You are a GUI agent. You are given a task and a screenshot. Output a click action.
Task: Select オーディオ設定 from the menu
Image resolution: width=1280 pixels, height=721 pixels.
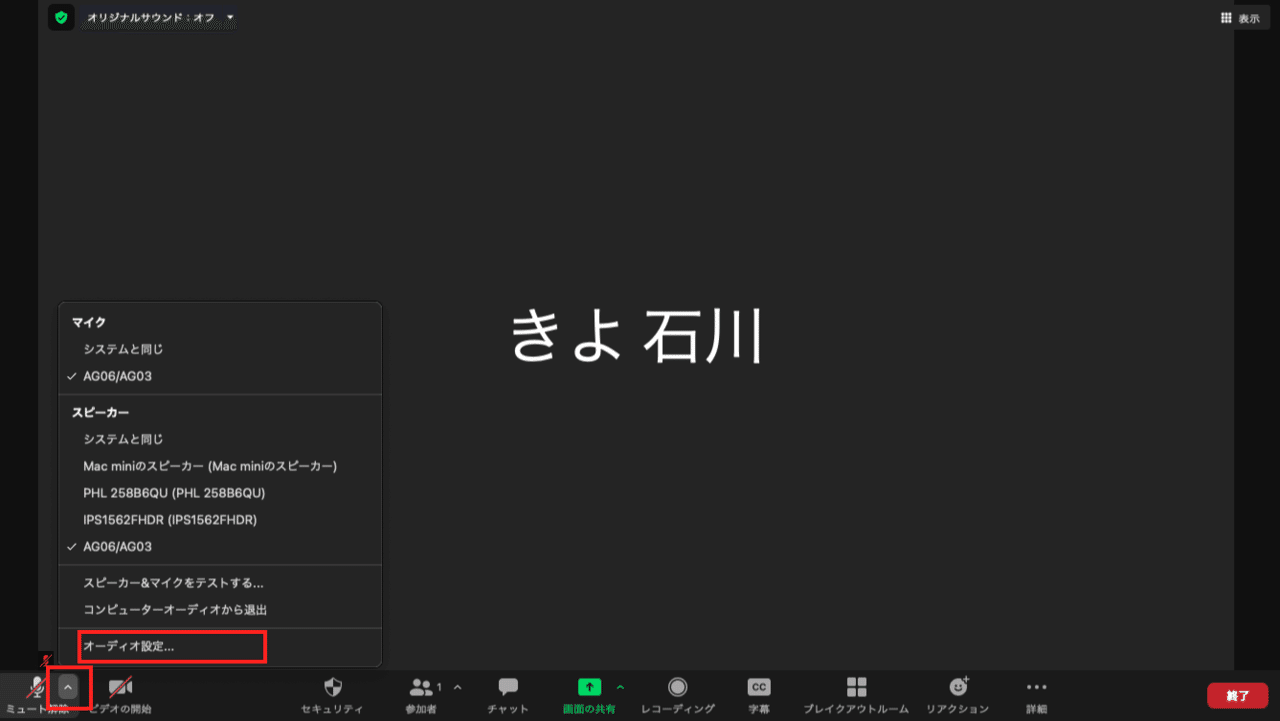(x=130, y=647)
